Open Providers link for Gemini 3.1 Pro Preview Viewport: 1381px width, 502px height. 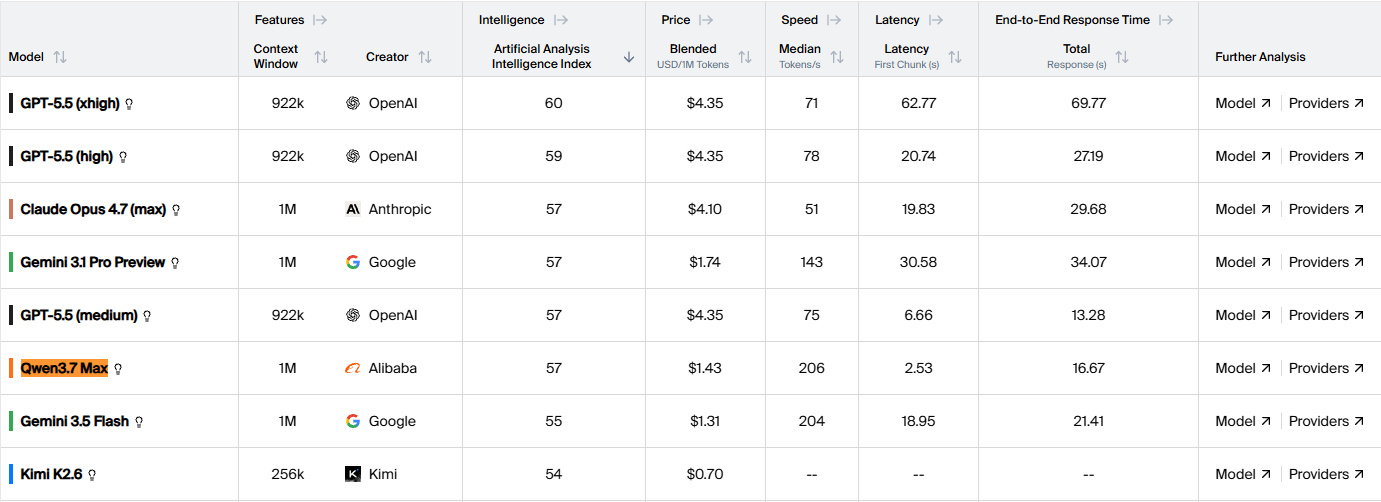[x=1326, y=262]
